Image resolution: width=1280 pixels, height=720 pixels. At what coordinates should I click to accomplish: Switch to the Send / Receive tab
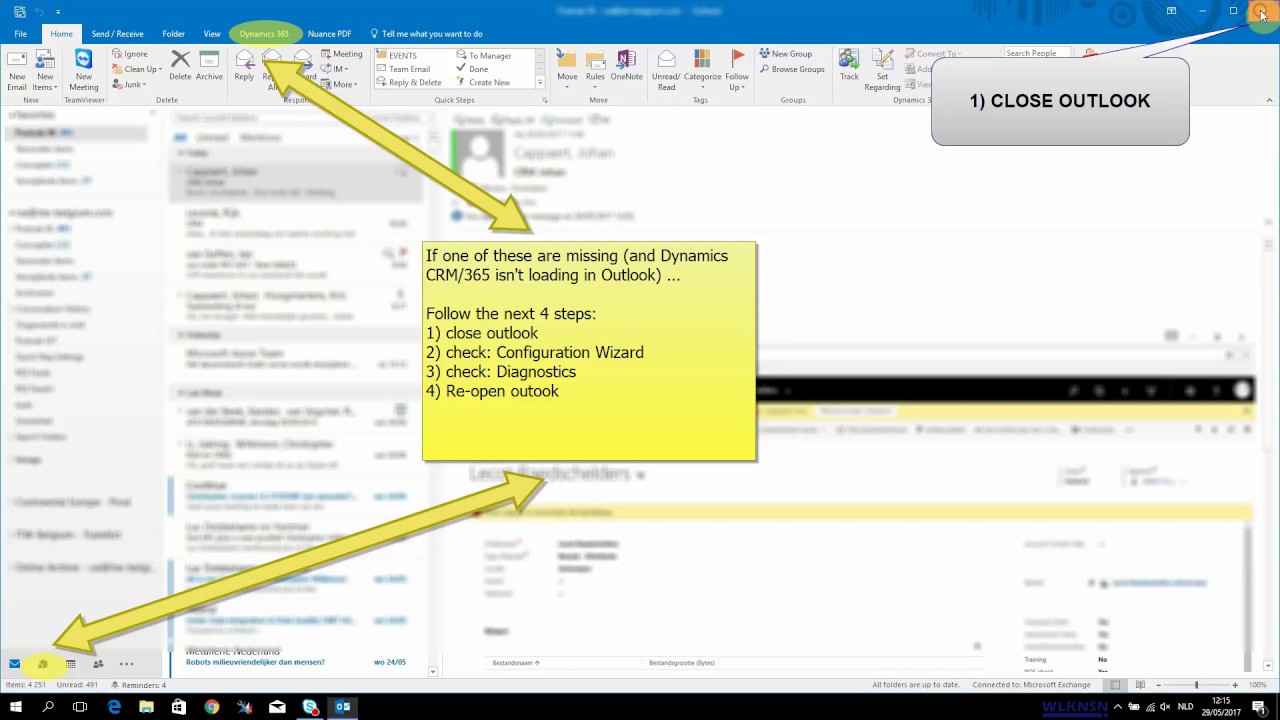(117, 34)
